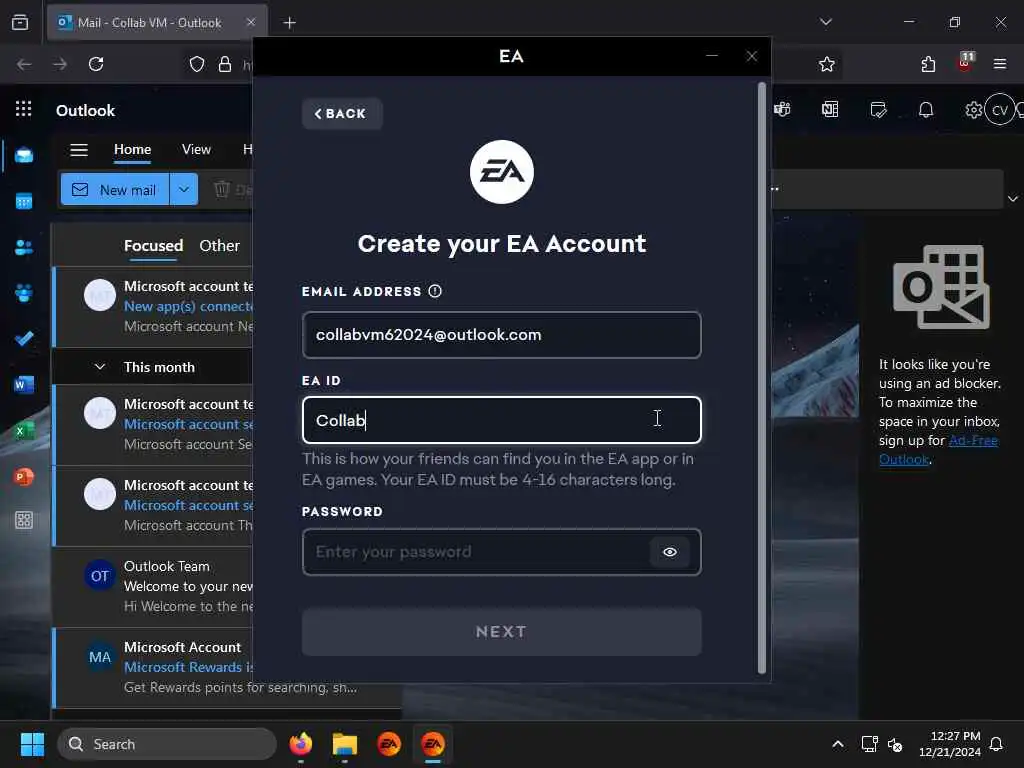
Task: Expand the New mail dropdown arrow
Action: [x=184, y=189]
